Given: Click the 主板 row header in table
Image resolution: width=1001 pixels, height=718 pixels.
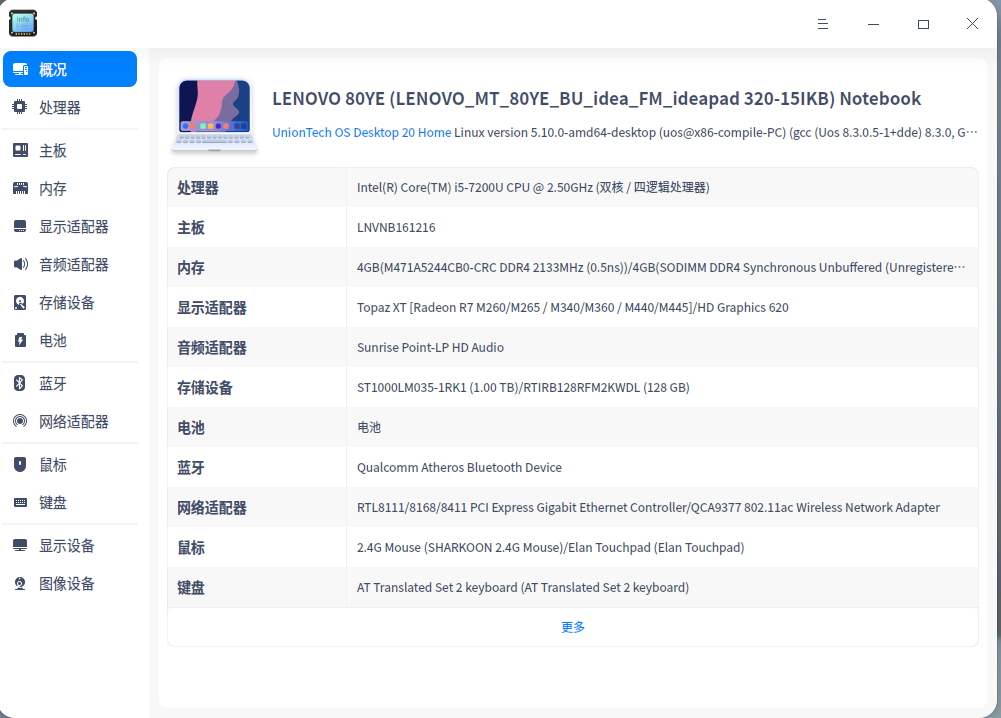Looking at the screenshot, I should (191, 228).
